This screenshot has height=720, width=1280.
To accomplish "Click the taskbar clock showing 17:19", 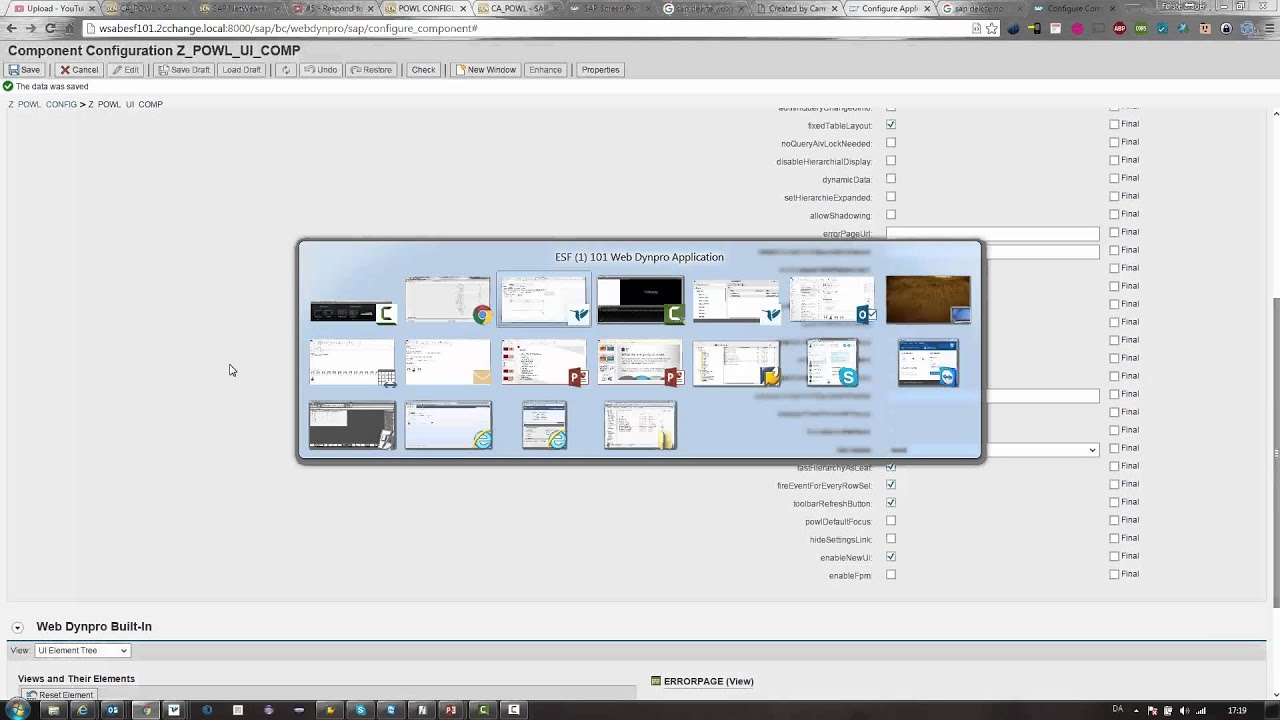I will [1237, 710].
